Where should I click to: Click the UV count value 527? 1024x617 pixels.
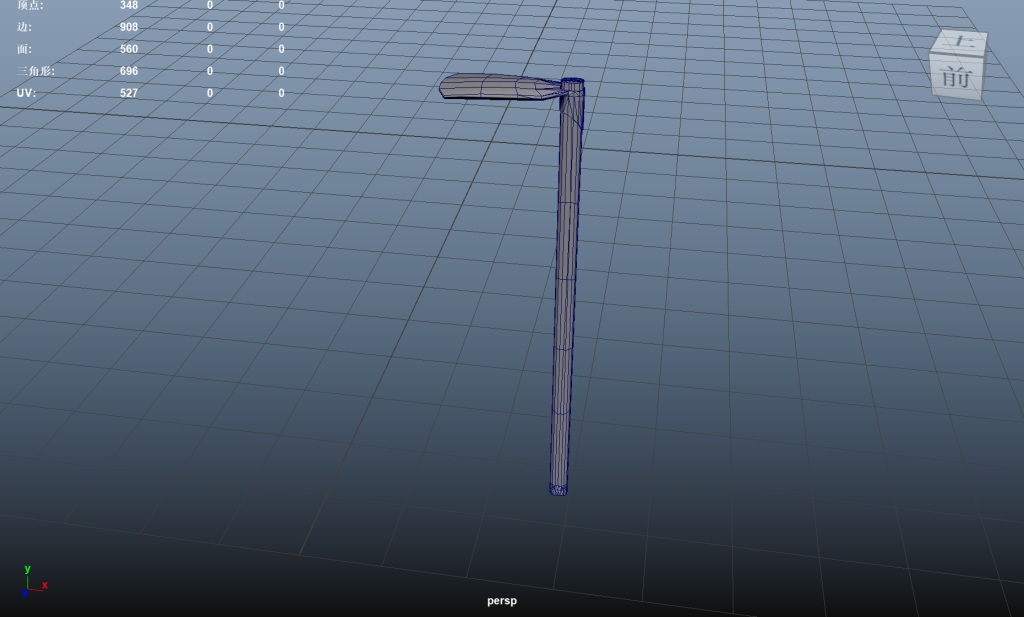coord(129,93)
